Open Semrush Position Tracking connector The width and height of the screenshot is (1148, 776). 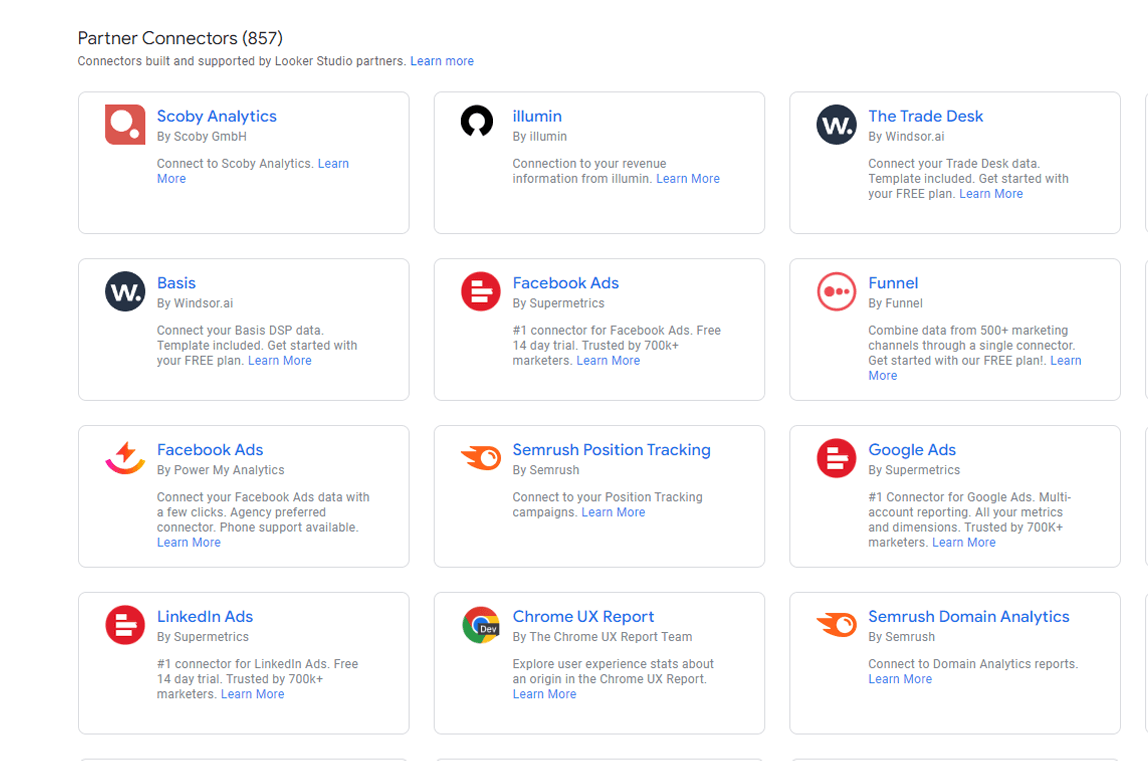(x=611, y=450)
